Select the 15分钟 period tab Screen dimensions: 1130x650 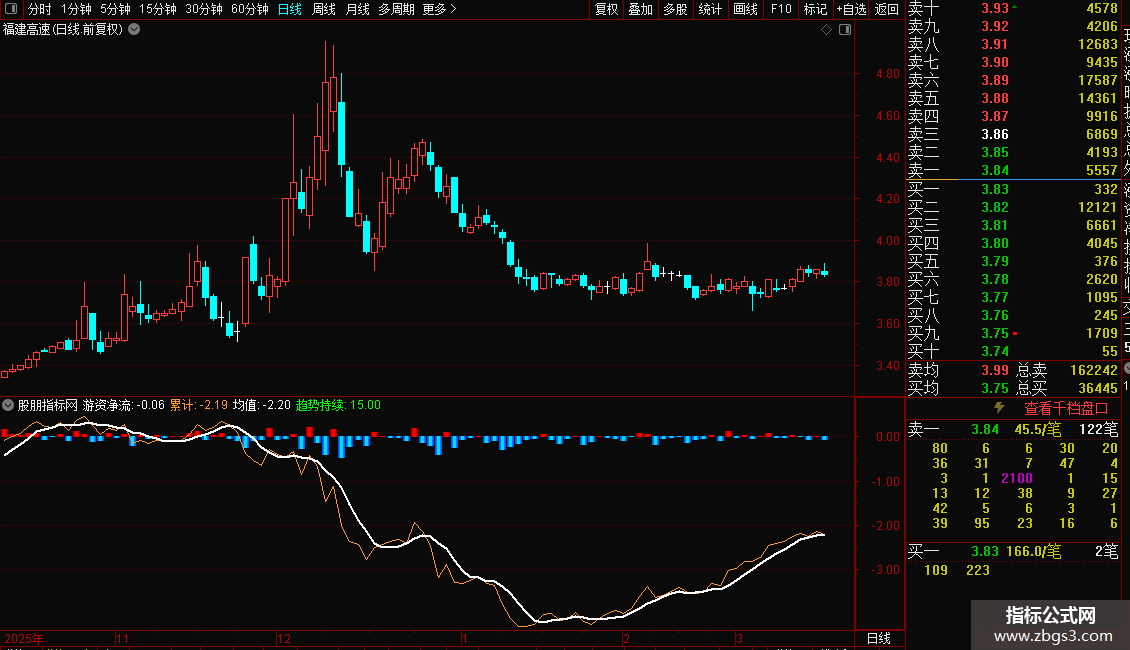158,9
